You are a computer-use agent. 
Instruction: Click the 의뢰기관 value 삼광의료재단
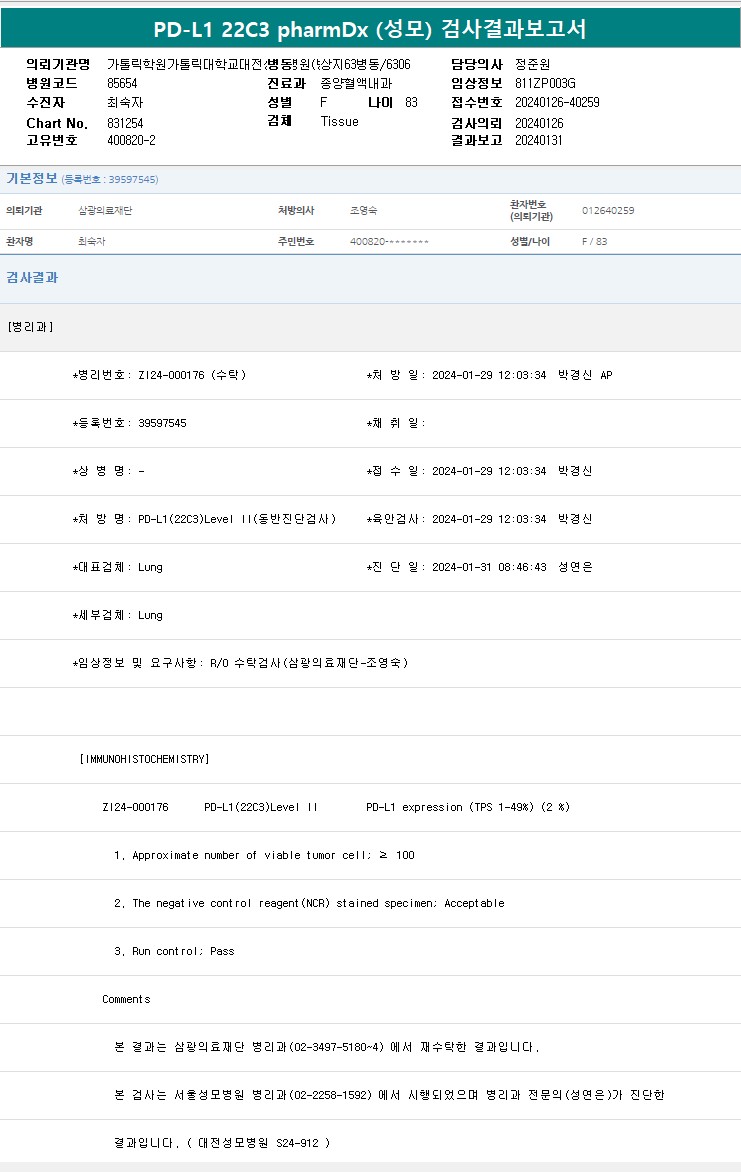tap(105, 211)
